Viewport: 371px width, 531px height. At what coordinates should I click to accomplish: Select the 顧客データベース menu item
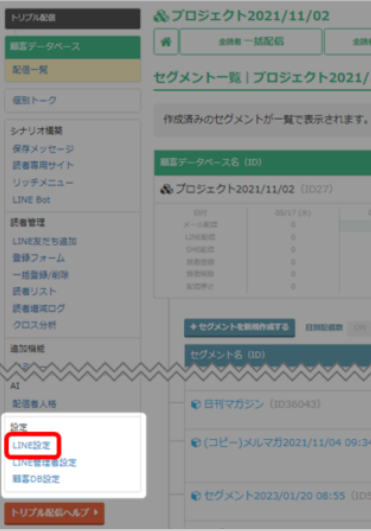point(72,47)
